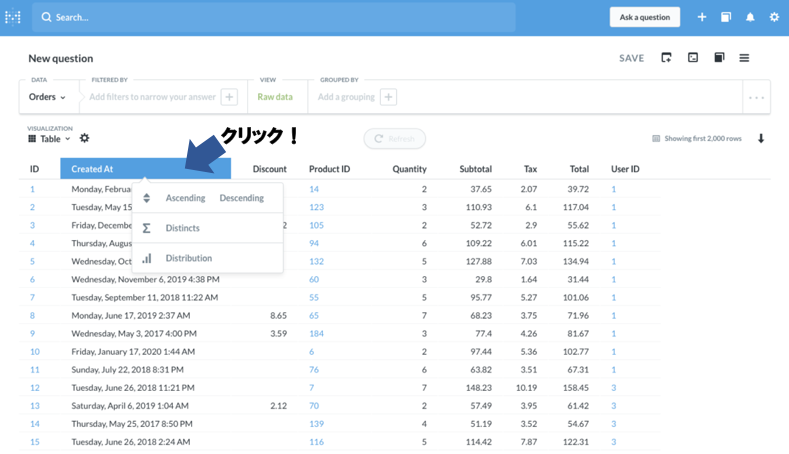Click the date cell Wednesday, November 6, 2019 4:38 PM
Image resolution: width=789 pixels, height=454 pixels.
[x=145, y=279]
